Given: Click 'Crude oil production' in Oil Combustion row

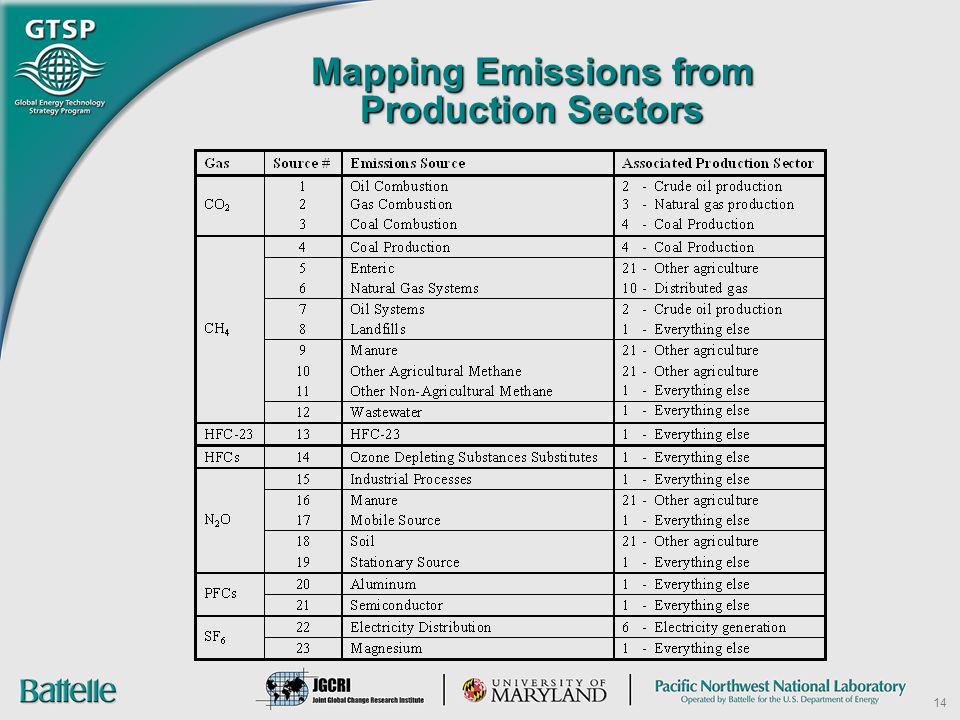Looking at the screenshot, I should 718,186.
